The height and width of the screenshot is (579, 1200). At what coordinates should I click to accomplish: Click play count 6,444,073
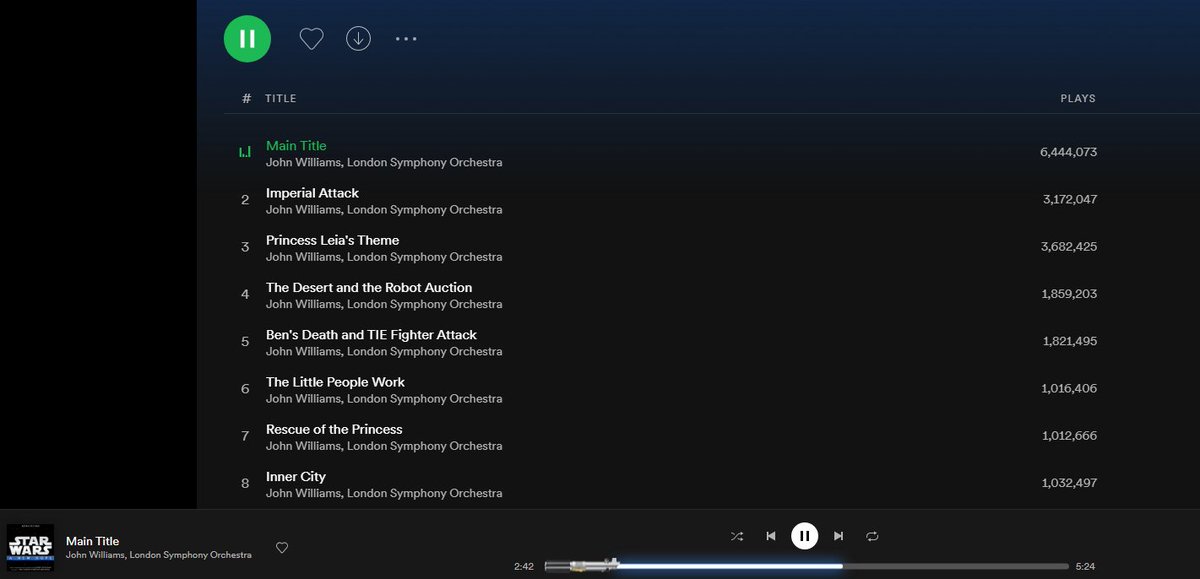(x=1068, y=152)
